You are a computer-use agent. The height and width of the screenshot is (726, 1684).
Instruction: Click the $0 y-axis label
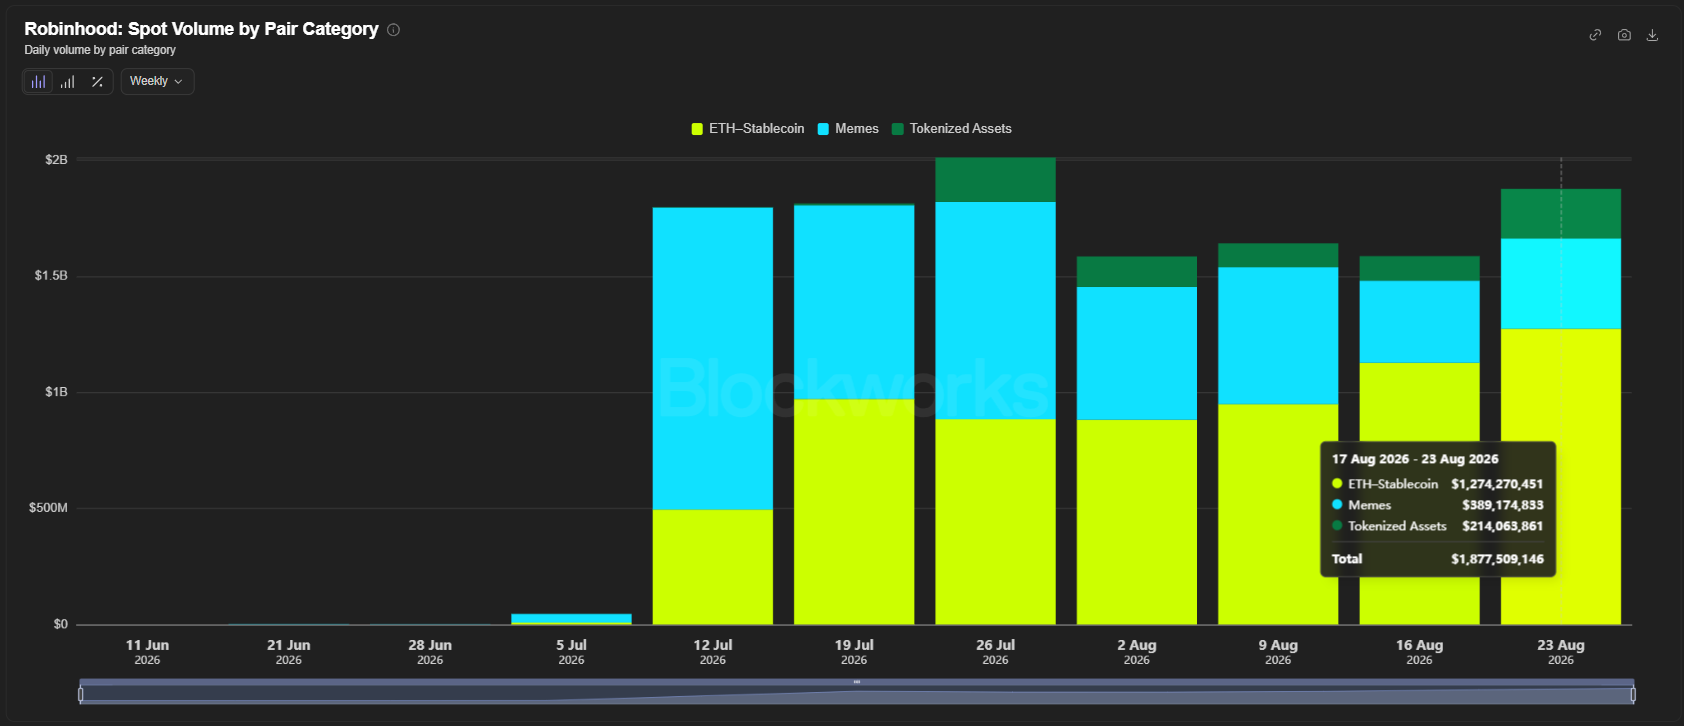pos(60,624)
